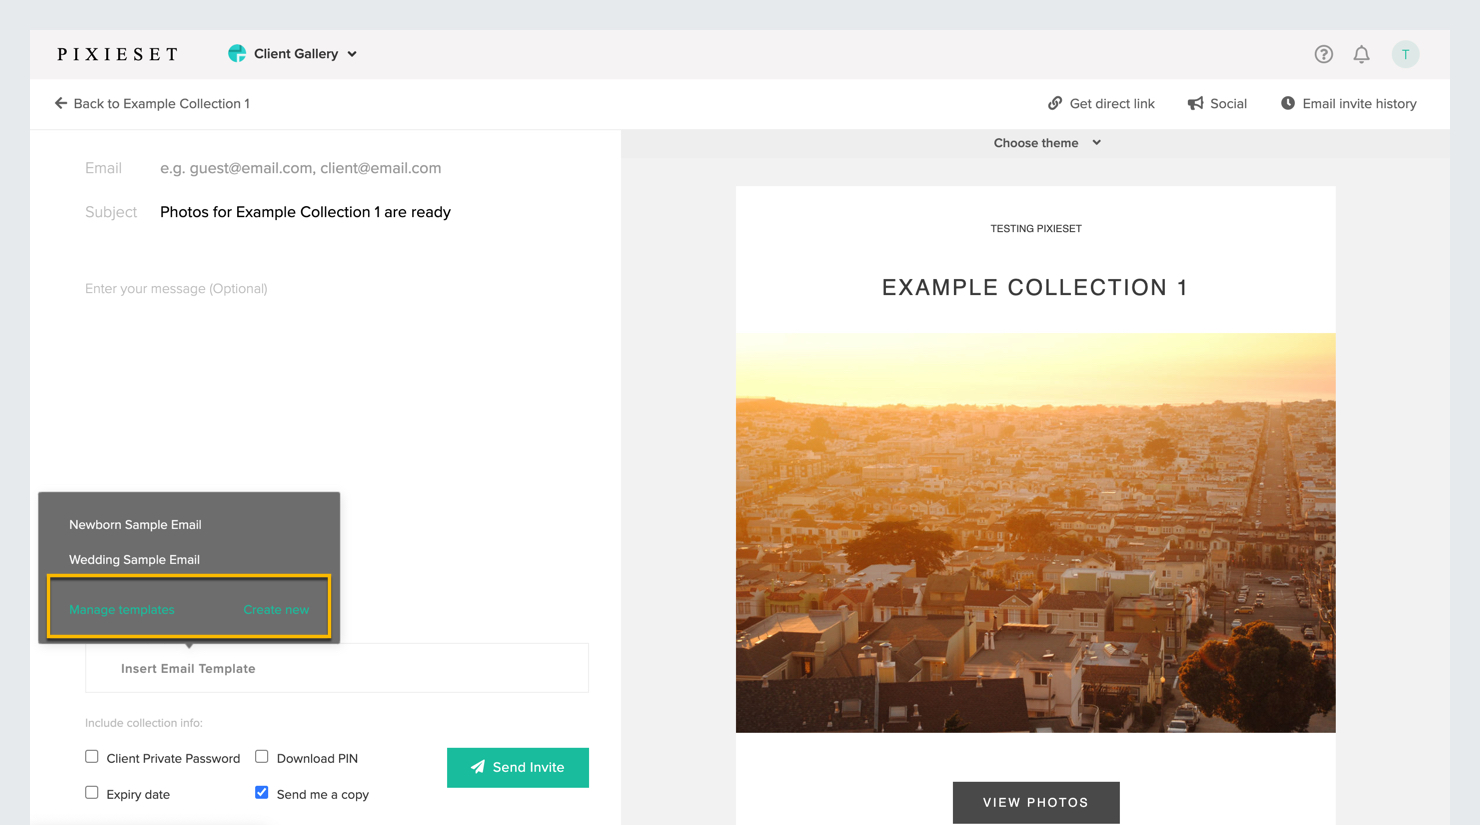Viewport: 1480px width, 825px height.
Task: Enable Client Private Password checkbox
Action: [92, 757]
